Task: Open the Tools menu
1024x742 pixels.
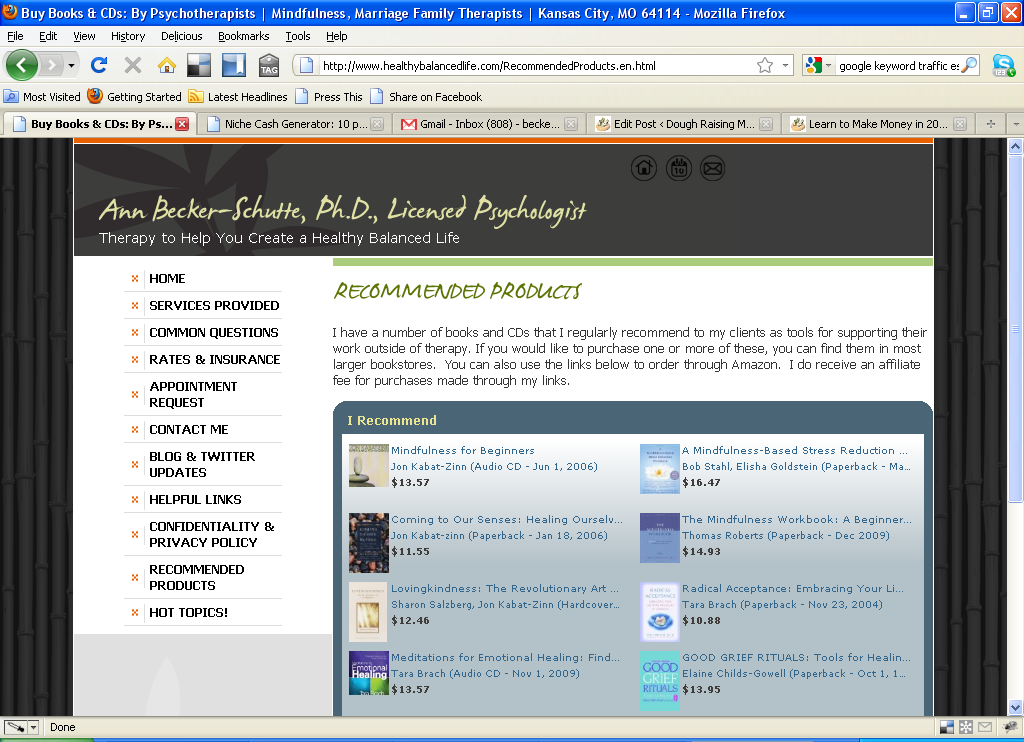Action: click(298, 36)
